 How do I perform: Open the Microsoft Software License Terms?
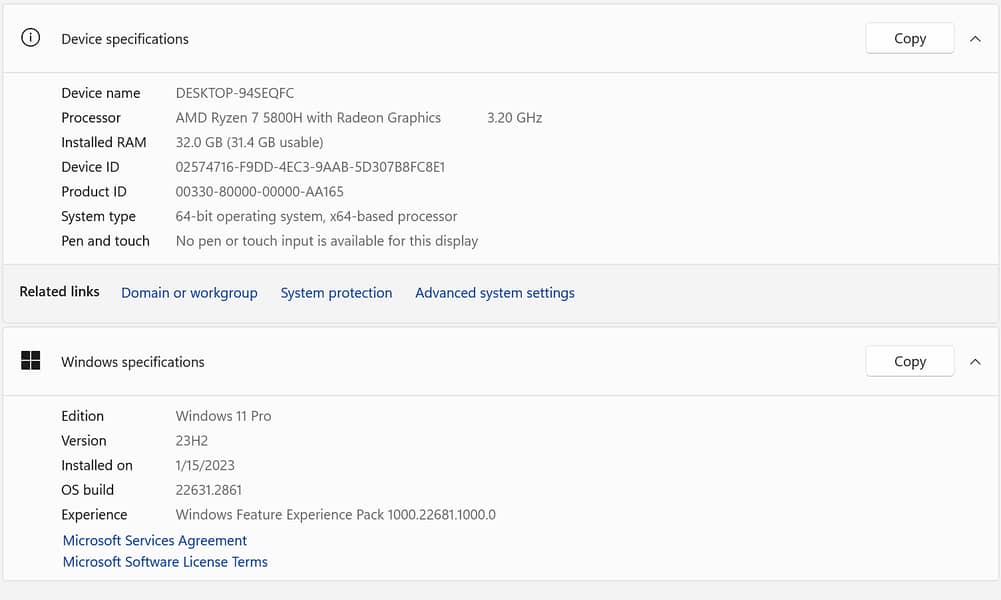coord(165,562)
